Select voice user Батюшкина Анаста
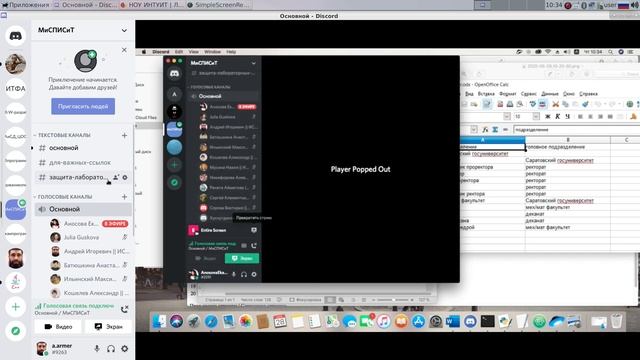Viewport: 640px width, 360px height. (89, 265)
